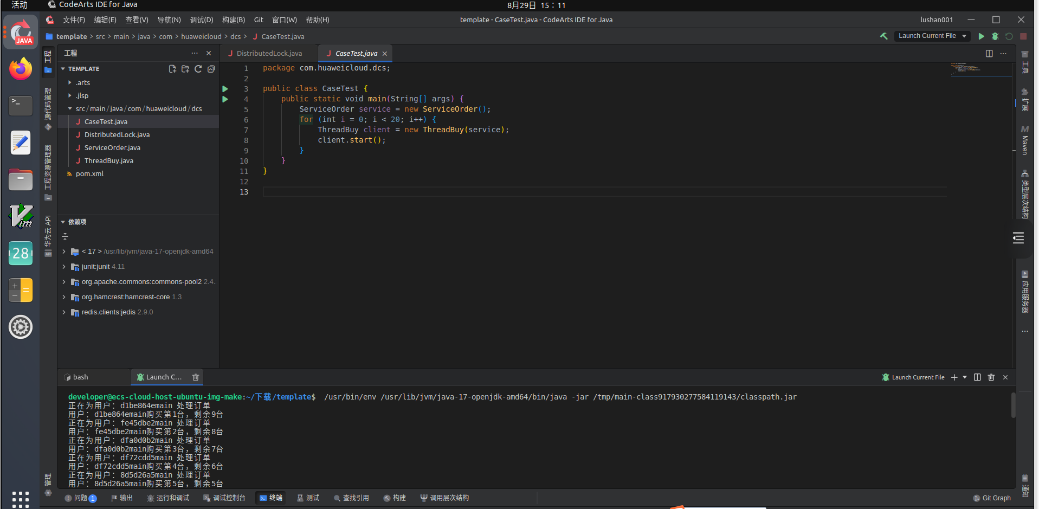Image resolution: width=1039 pixels, height=509 pixels.
Task: Open the Git menu
Action: (x=258, y=19)
